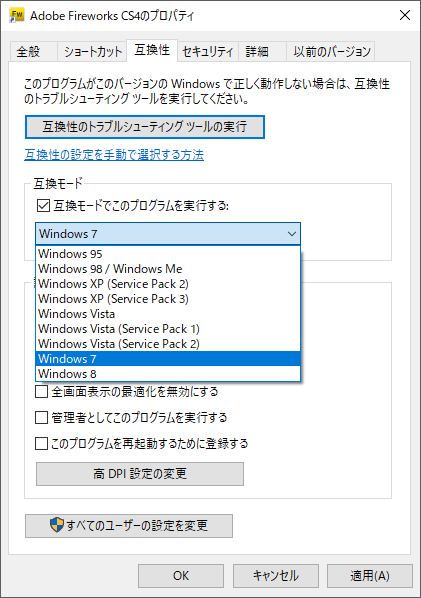Viewport: 421px width, 598px height.
Task: Run 互換性のトラブルシューティング ツールの実行 button
Action: [x=145, y=127]
